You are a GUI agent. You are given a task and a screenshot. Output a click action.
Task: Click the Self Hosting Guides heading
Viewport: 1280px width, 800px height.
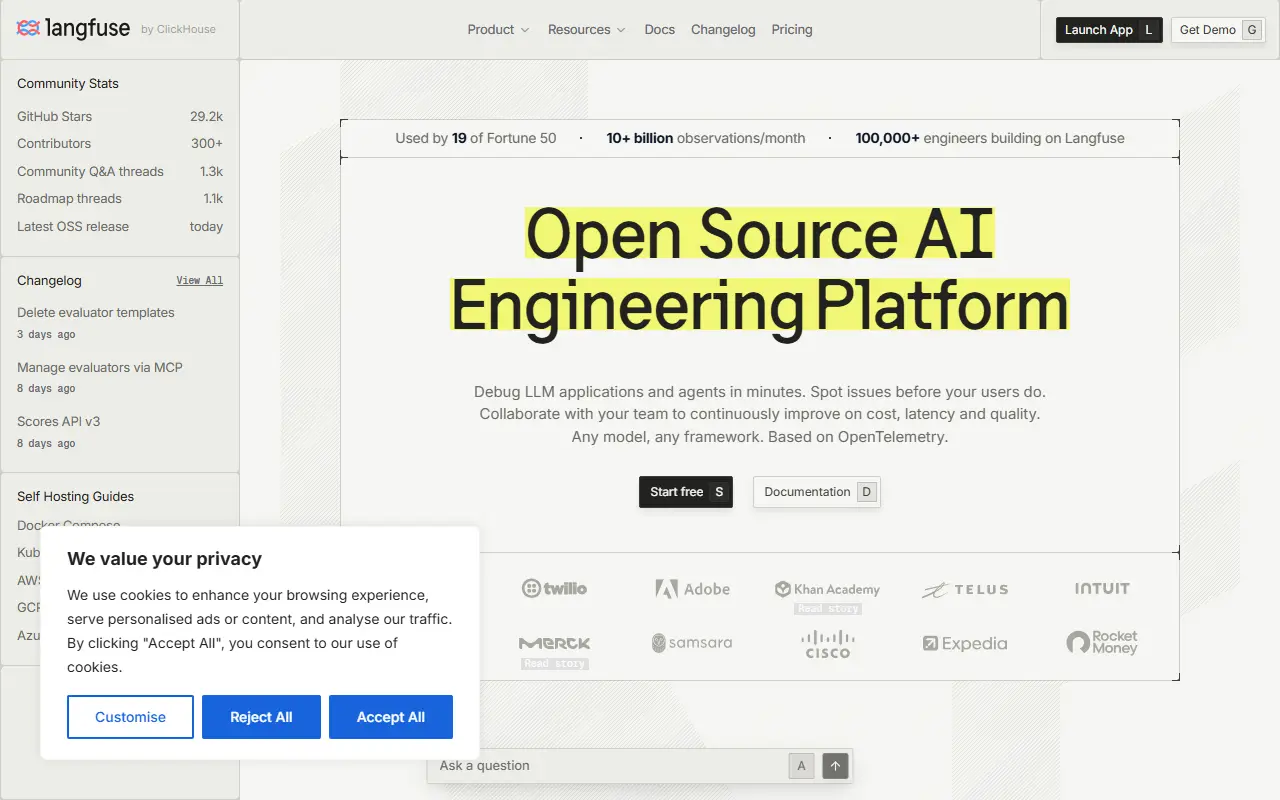[x=75, y=497]
